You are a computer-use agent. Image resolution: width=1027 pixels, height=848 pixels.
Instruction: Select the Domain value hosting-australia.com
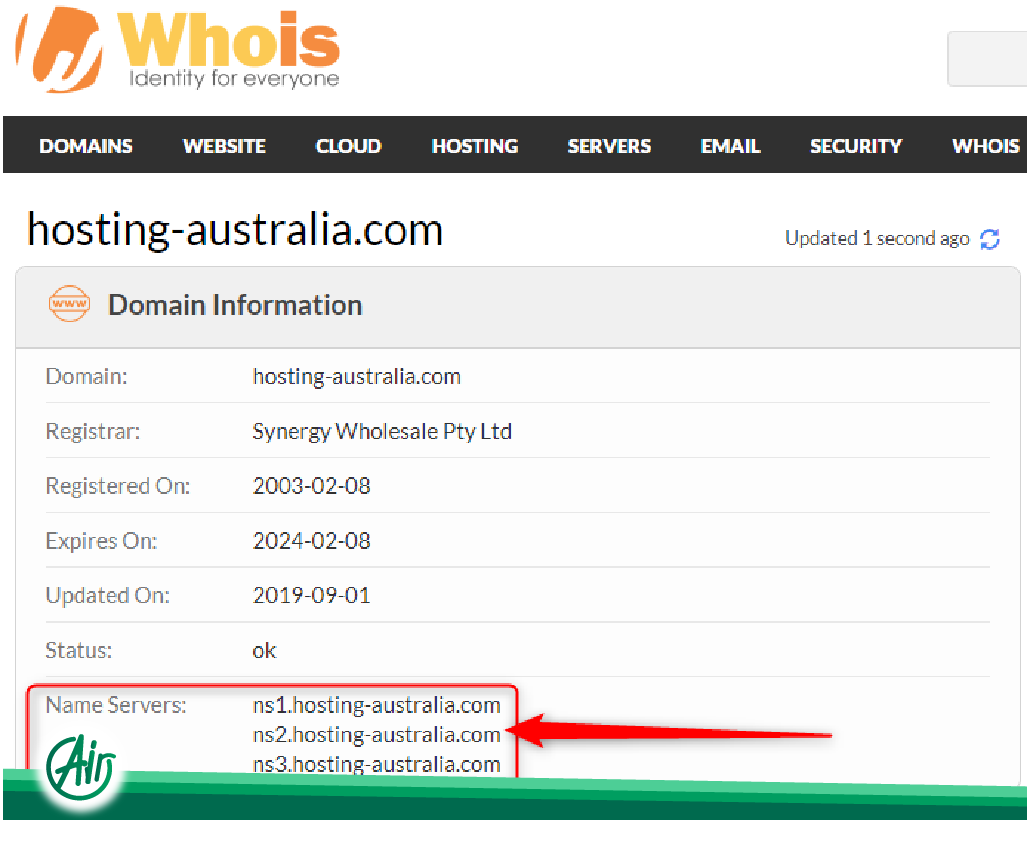pyautogui.click(x=357, y=377)
